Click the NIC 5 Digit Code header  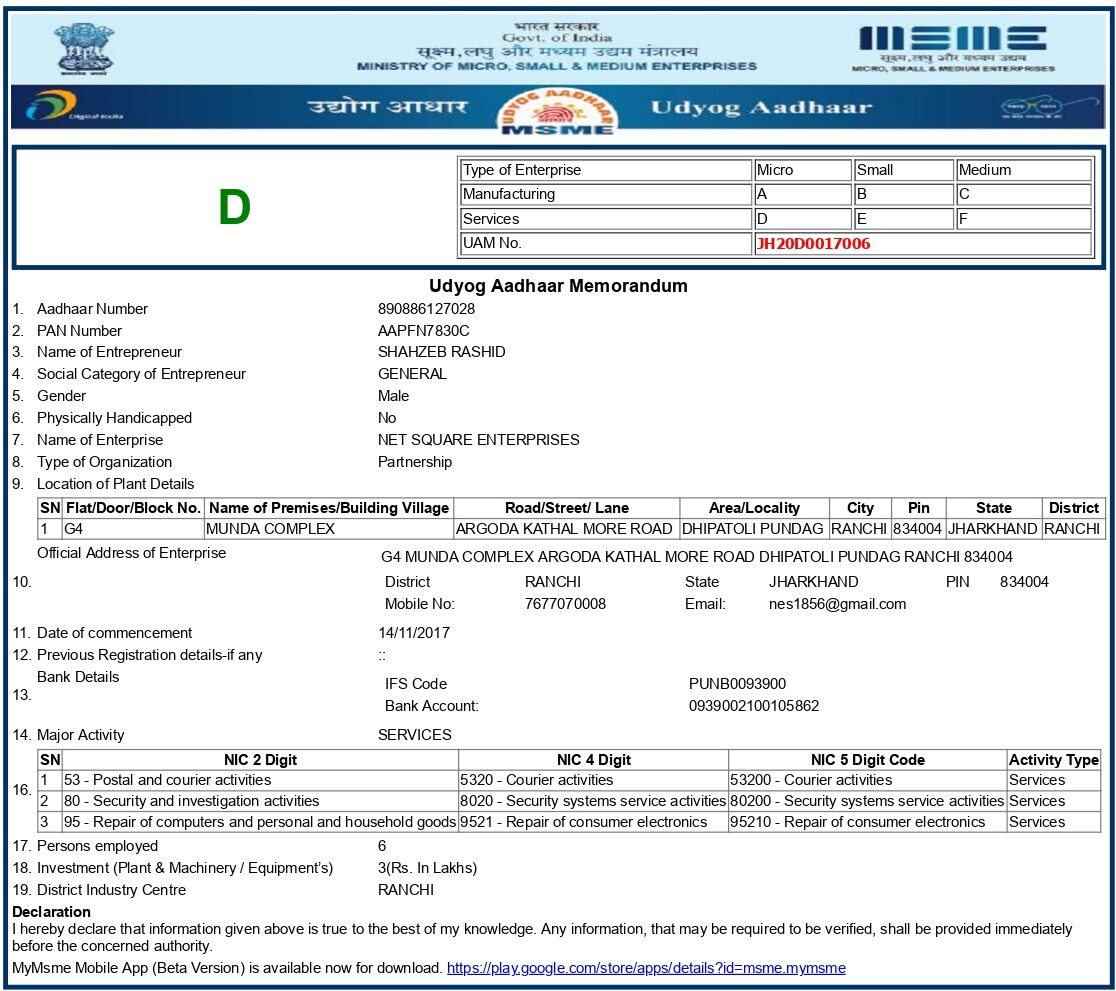(868, 760)
